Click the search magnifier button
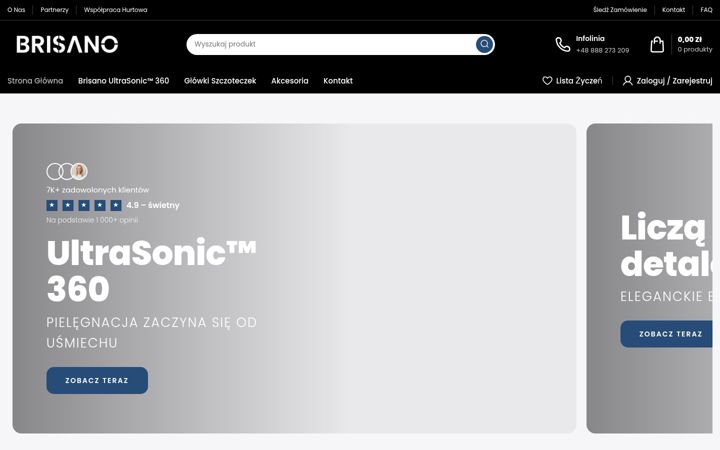The image size is (720, 450). [x=484, y=45]
